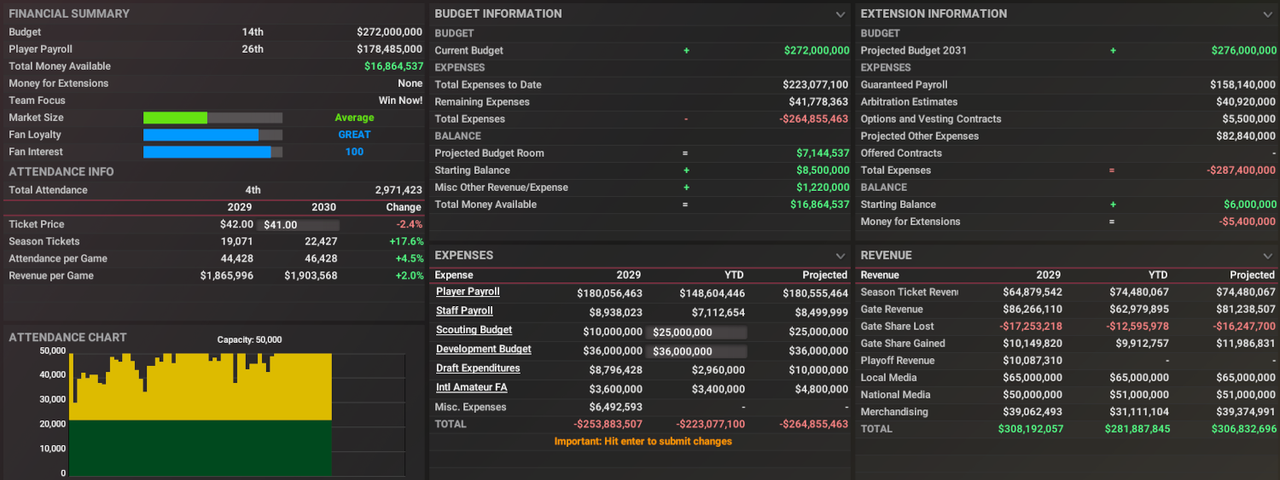Collapse the Revenue panel chevron
The image size is (1280, 480).
coord(1267,256)
